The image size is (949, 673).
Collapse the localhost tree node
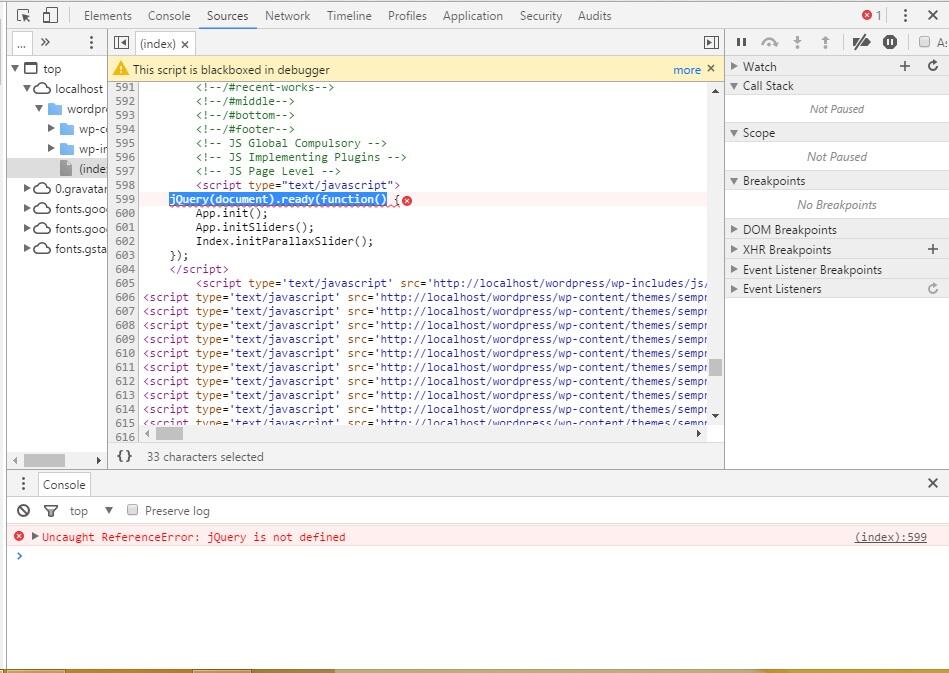coord(27,88)
